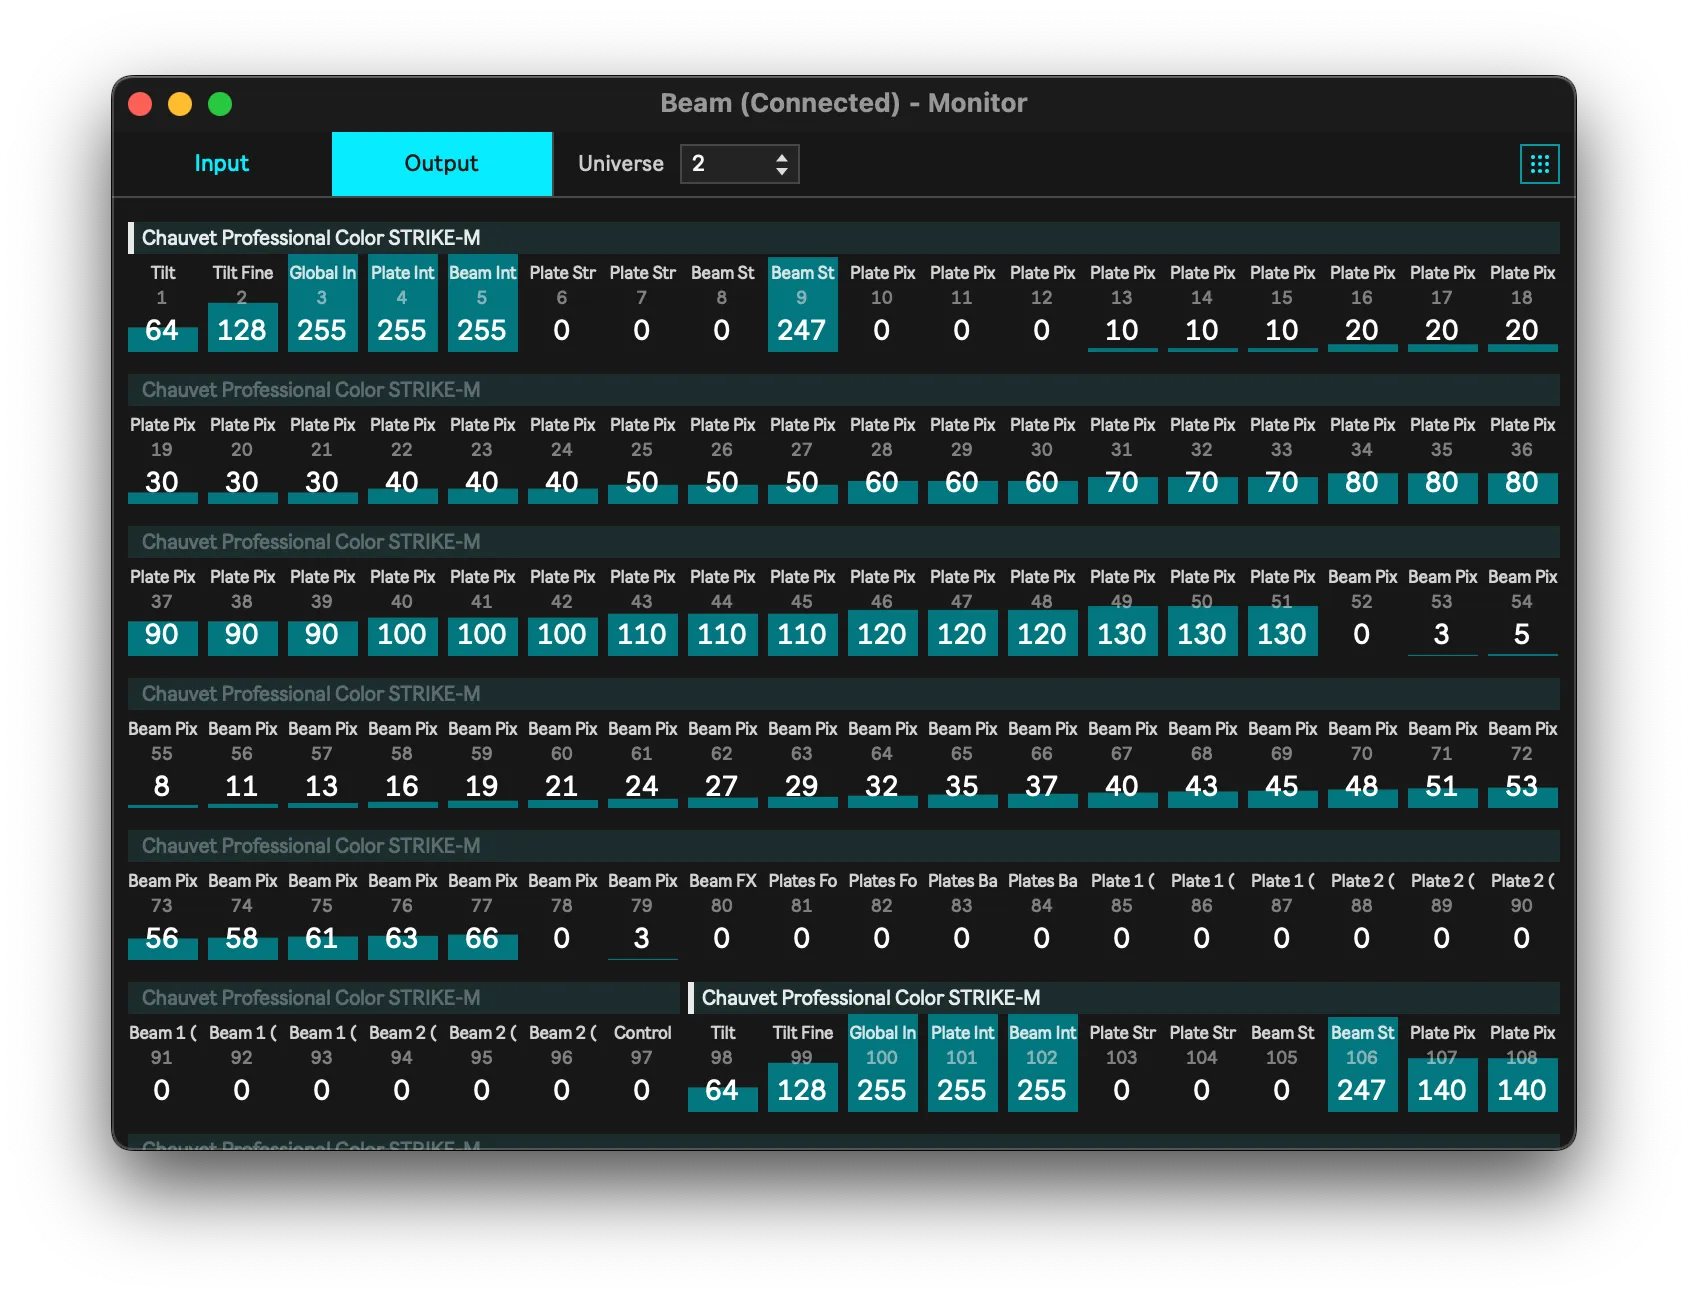
Task: Select Global In channel 3 cell
Action: click(x=322, y=305)
